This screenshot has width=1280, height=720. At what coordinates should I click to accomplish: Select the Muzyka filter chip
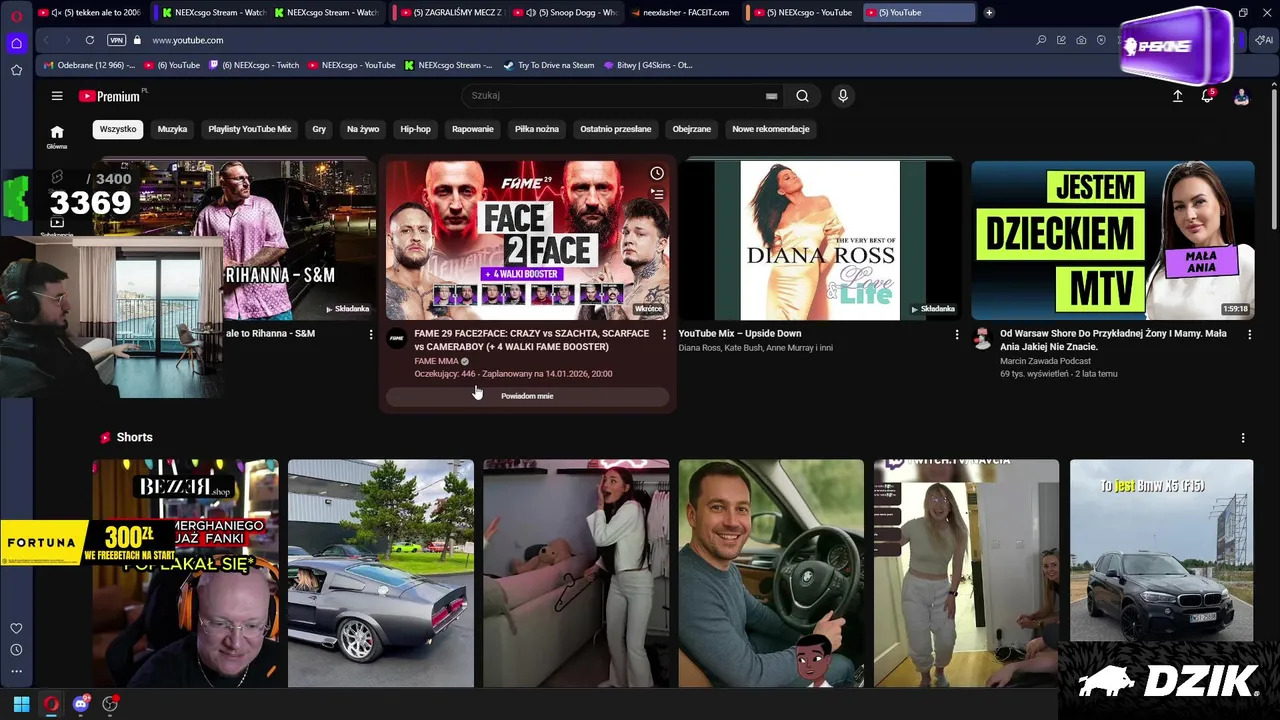[172, 129]
